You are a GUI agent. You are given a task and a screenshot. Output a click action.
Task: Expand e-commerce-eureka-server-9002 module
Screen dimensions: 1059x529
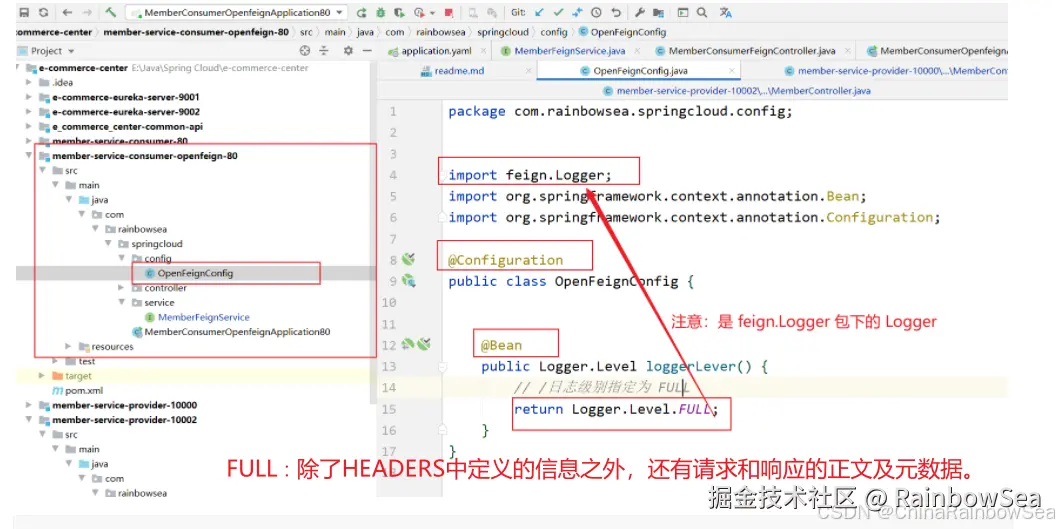point(29,112)
